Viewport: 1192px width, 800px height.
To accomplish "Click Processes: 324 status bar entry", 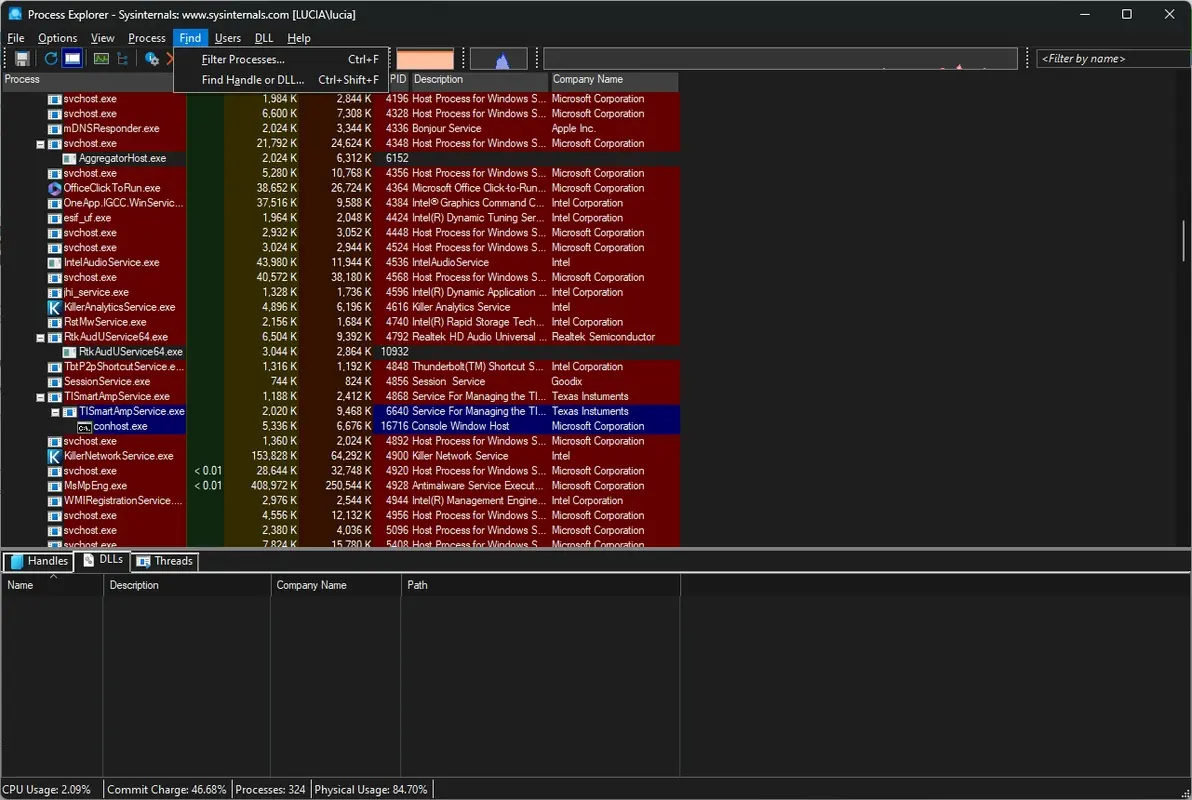I will point(271,789).
